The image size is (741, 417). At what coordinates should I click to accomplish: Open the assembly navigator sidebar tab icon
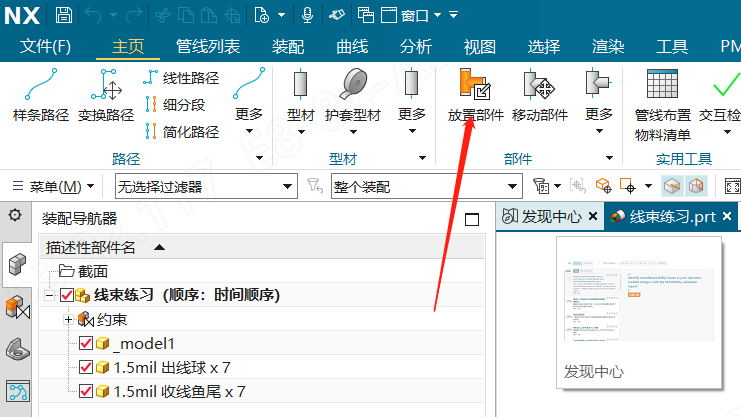click(x=17, y=265)
